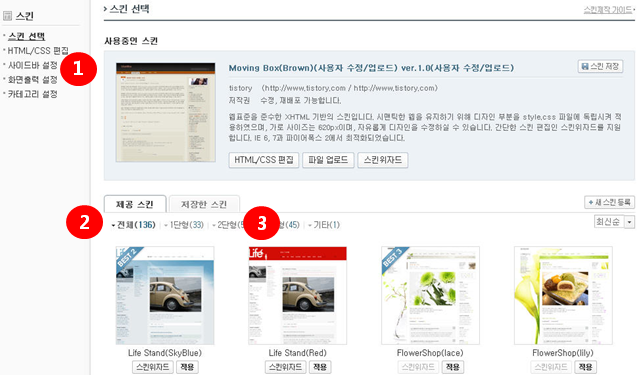
Task: Open FlowerShop(lily) skin thumbnail
Action: click(563, 295)
